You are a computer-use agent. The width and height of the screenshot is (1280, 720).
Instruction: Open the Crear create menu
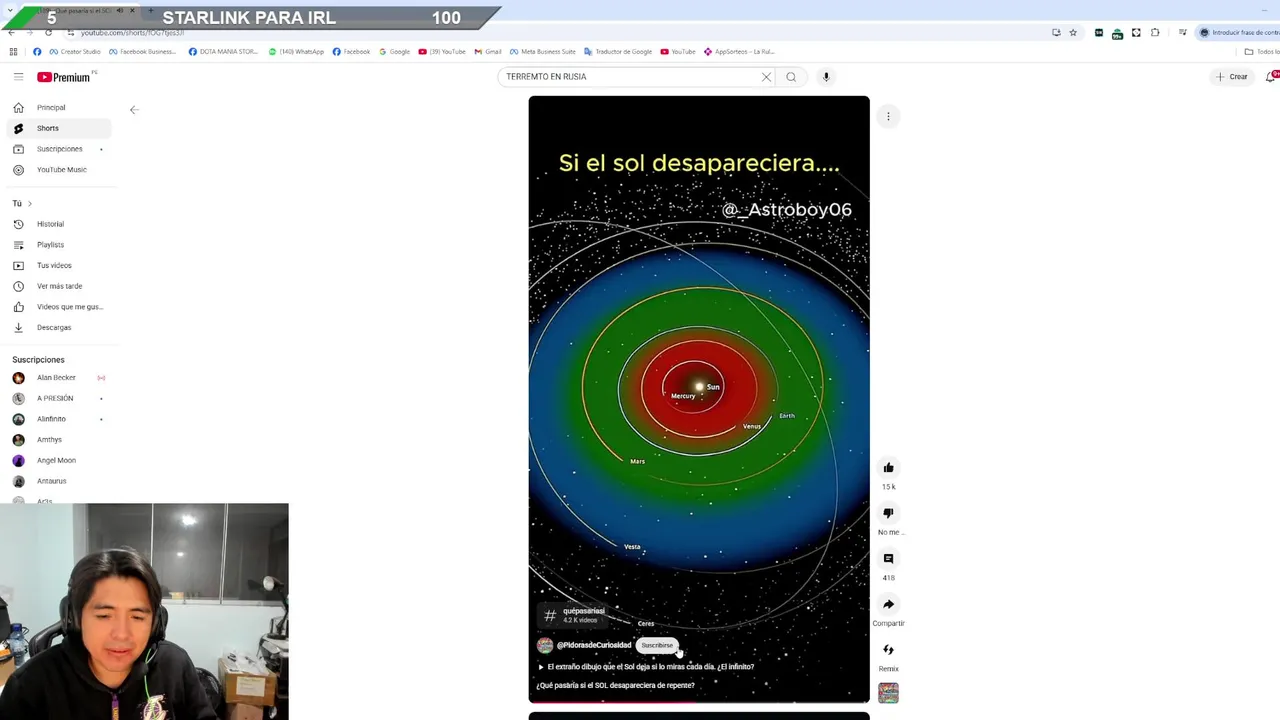click(1231, 77)
